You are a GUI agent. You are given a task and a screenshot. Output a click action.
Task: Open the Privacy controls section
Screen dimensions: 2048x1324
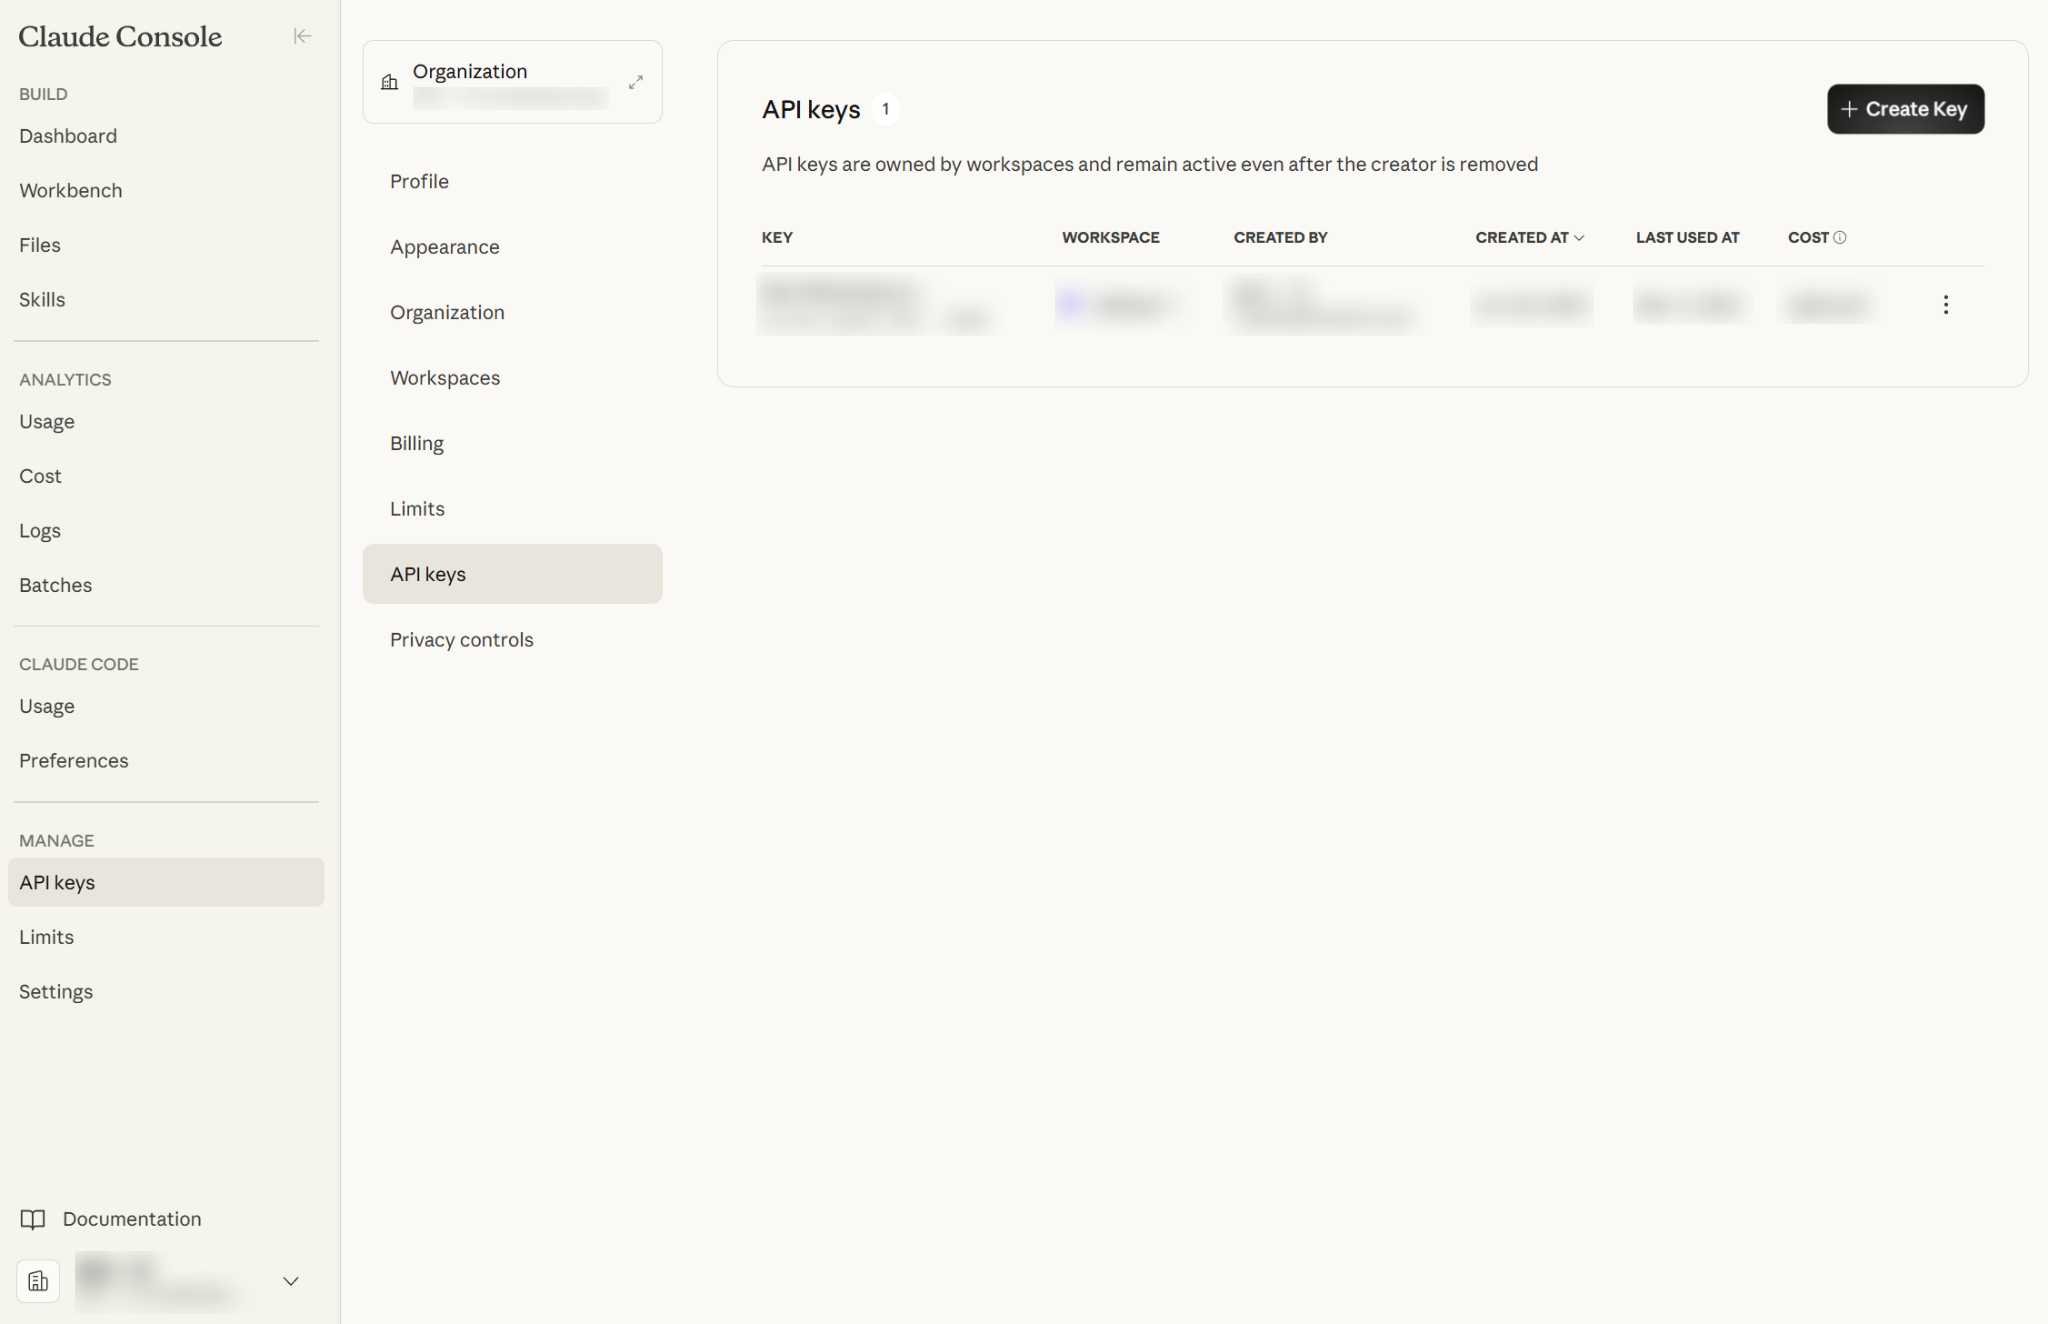point(461,639)
